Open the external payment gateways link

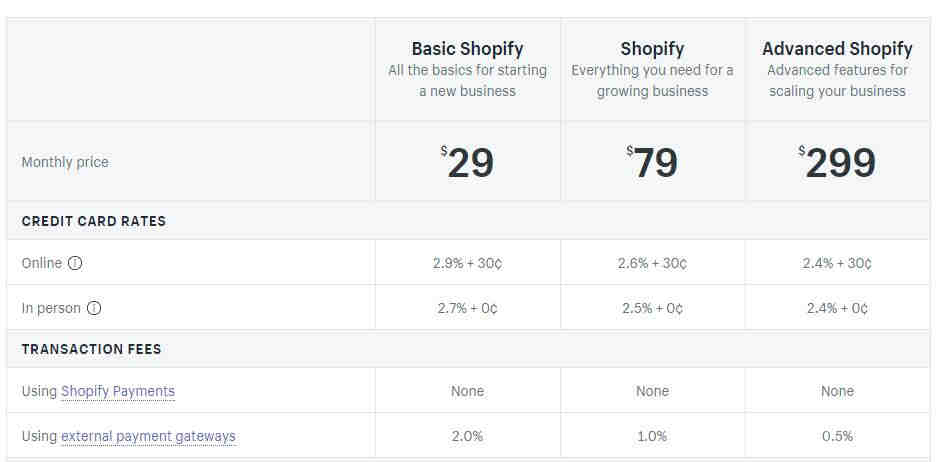click(148, 436)
